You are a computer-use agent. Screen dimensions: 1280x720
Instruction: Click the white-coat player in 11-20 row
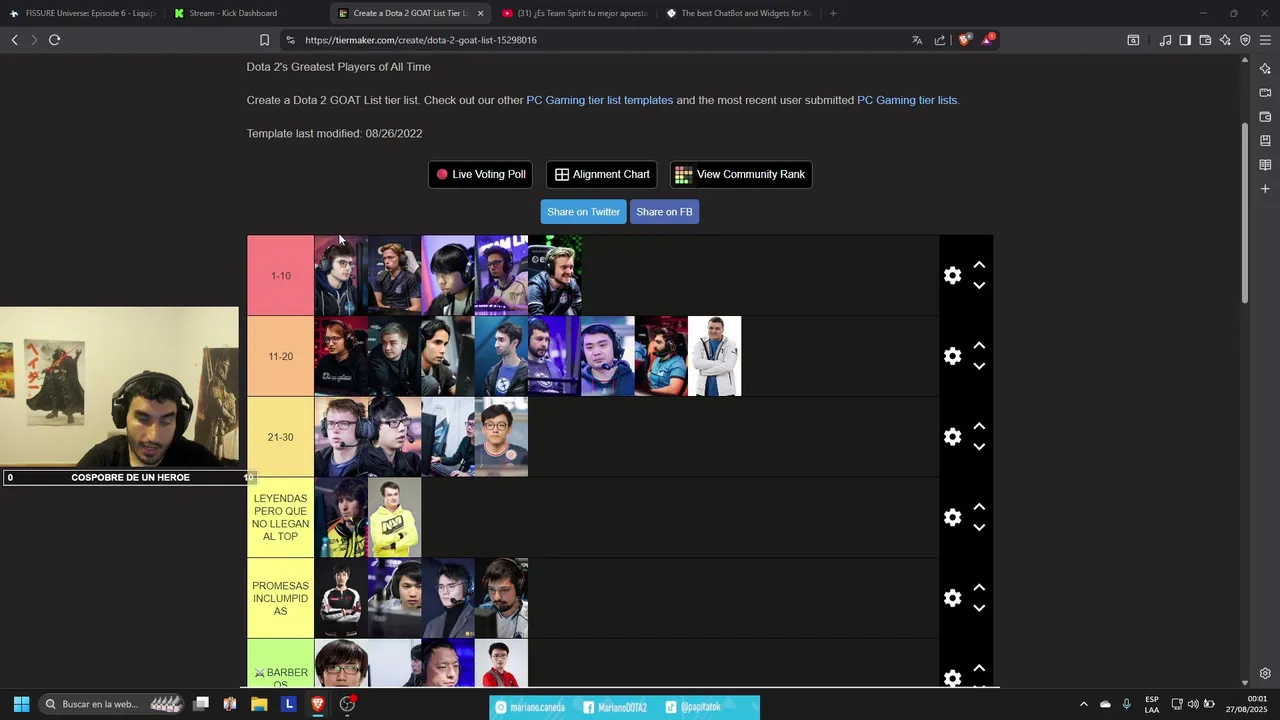[714, 356]
